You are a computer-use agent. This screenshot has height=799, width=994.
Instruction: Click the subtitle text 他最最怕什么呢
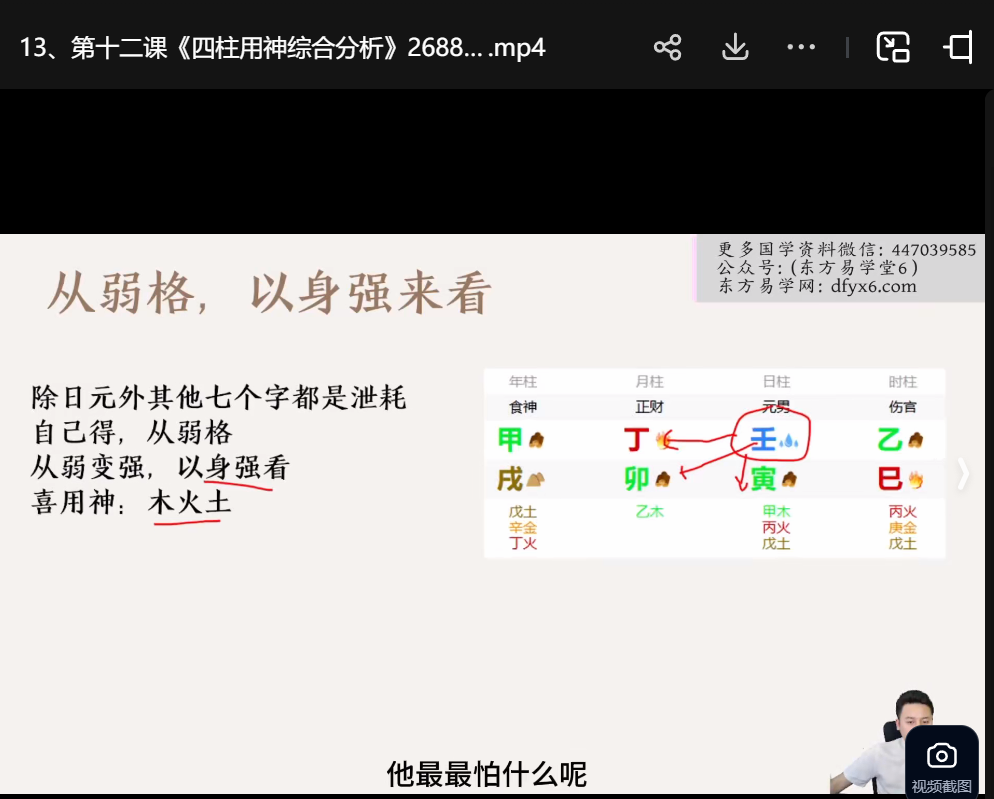coord(486,773)
